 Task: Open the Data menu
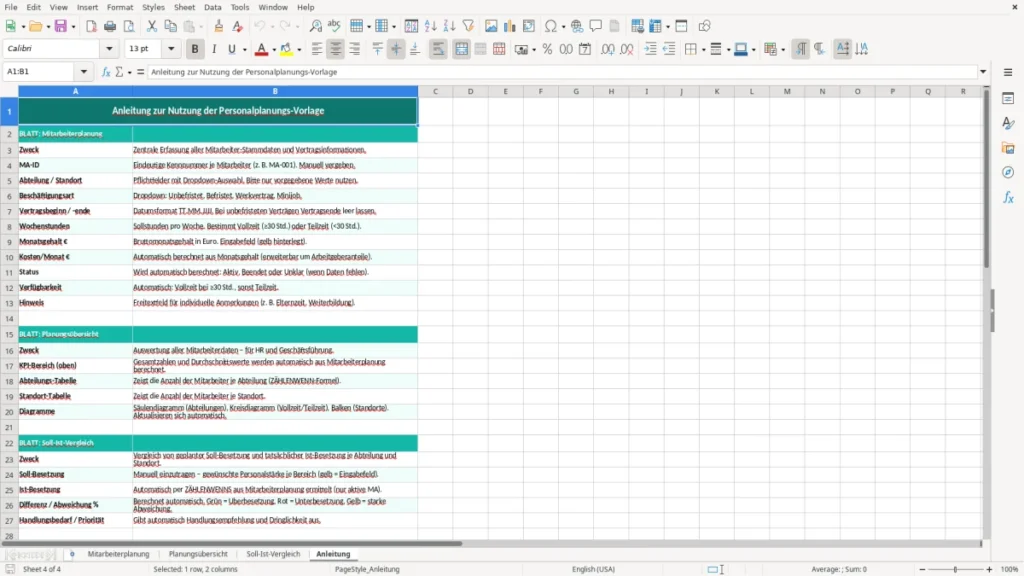[212, 7]
